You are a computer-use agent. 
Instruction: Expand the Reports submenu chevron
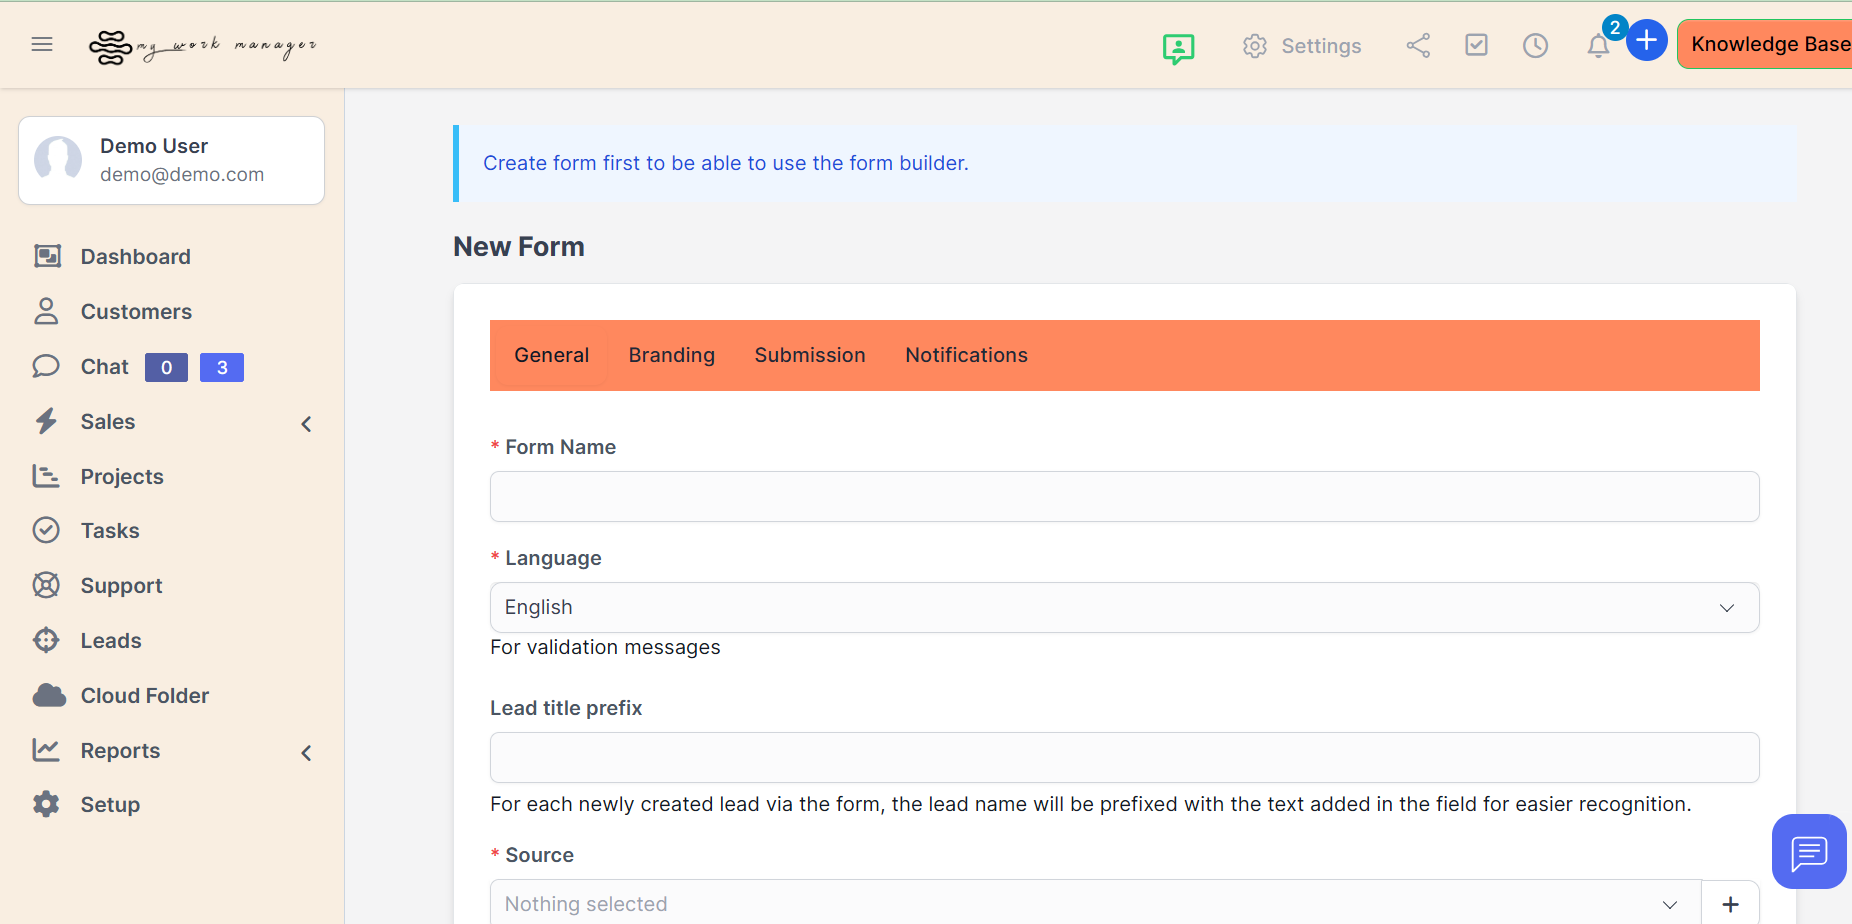(307, 753)
